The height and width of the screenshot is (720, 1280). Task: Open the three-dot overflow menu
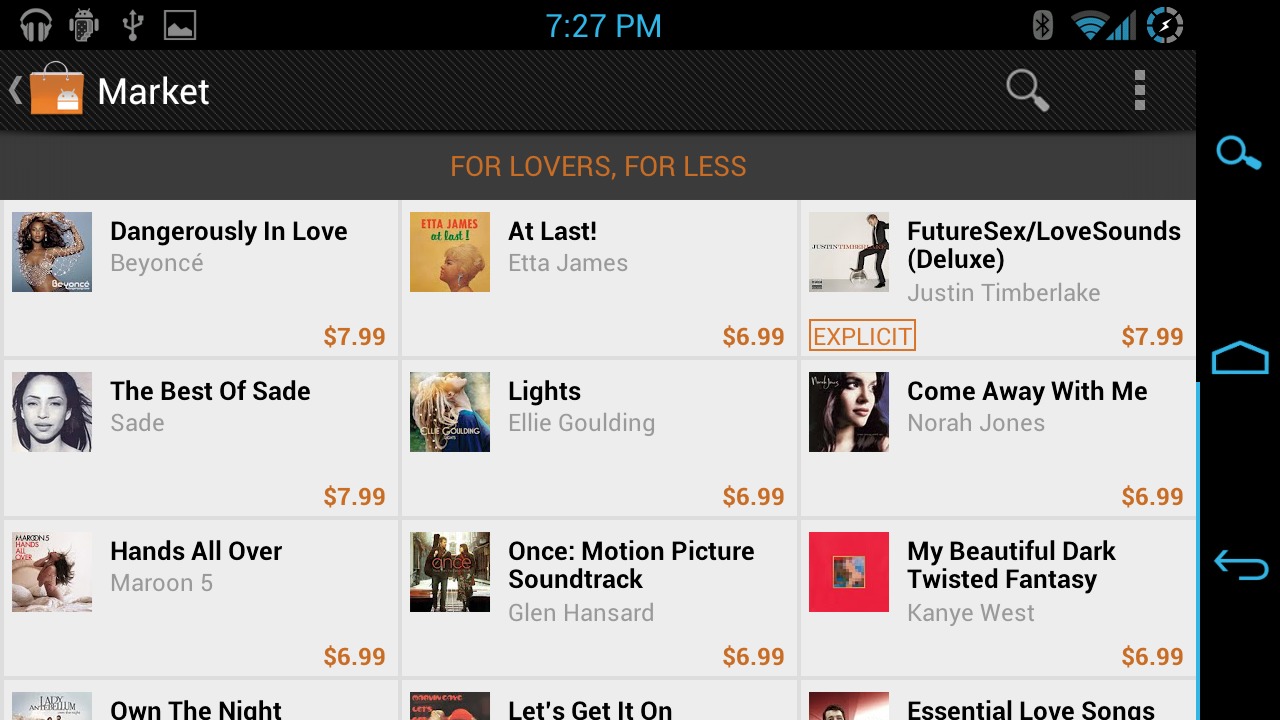1139,90
